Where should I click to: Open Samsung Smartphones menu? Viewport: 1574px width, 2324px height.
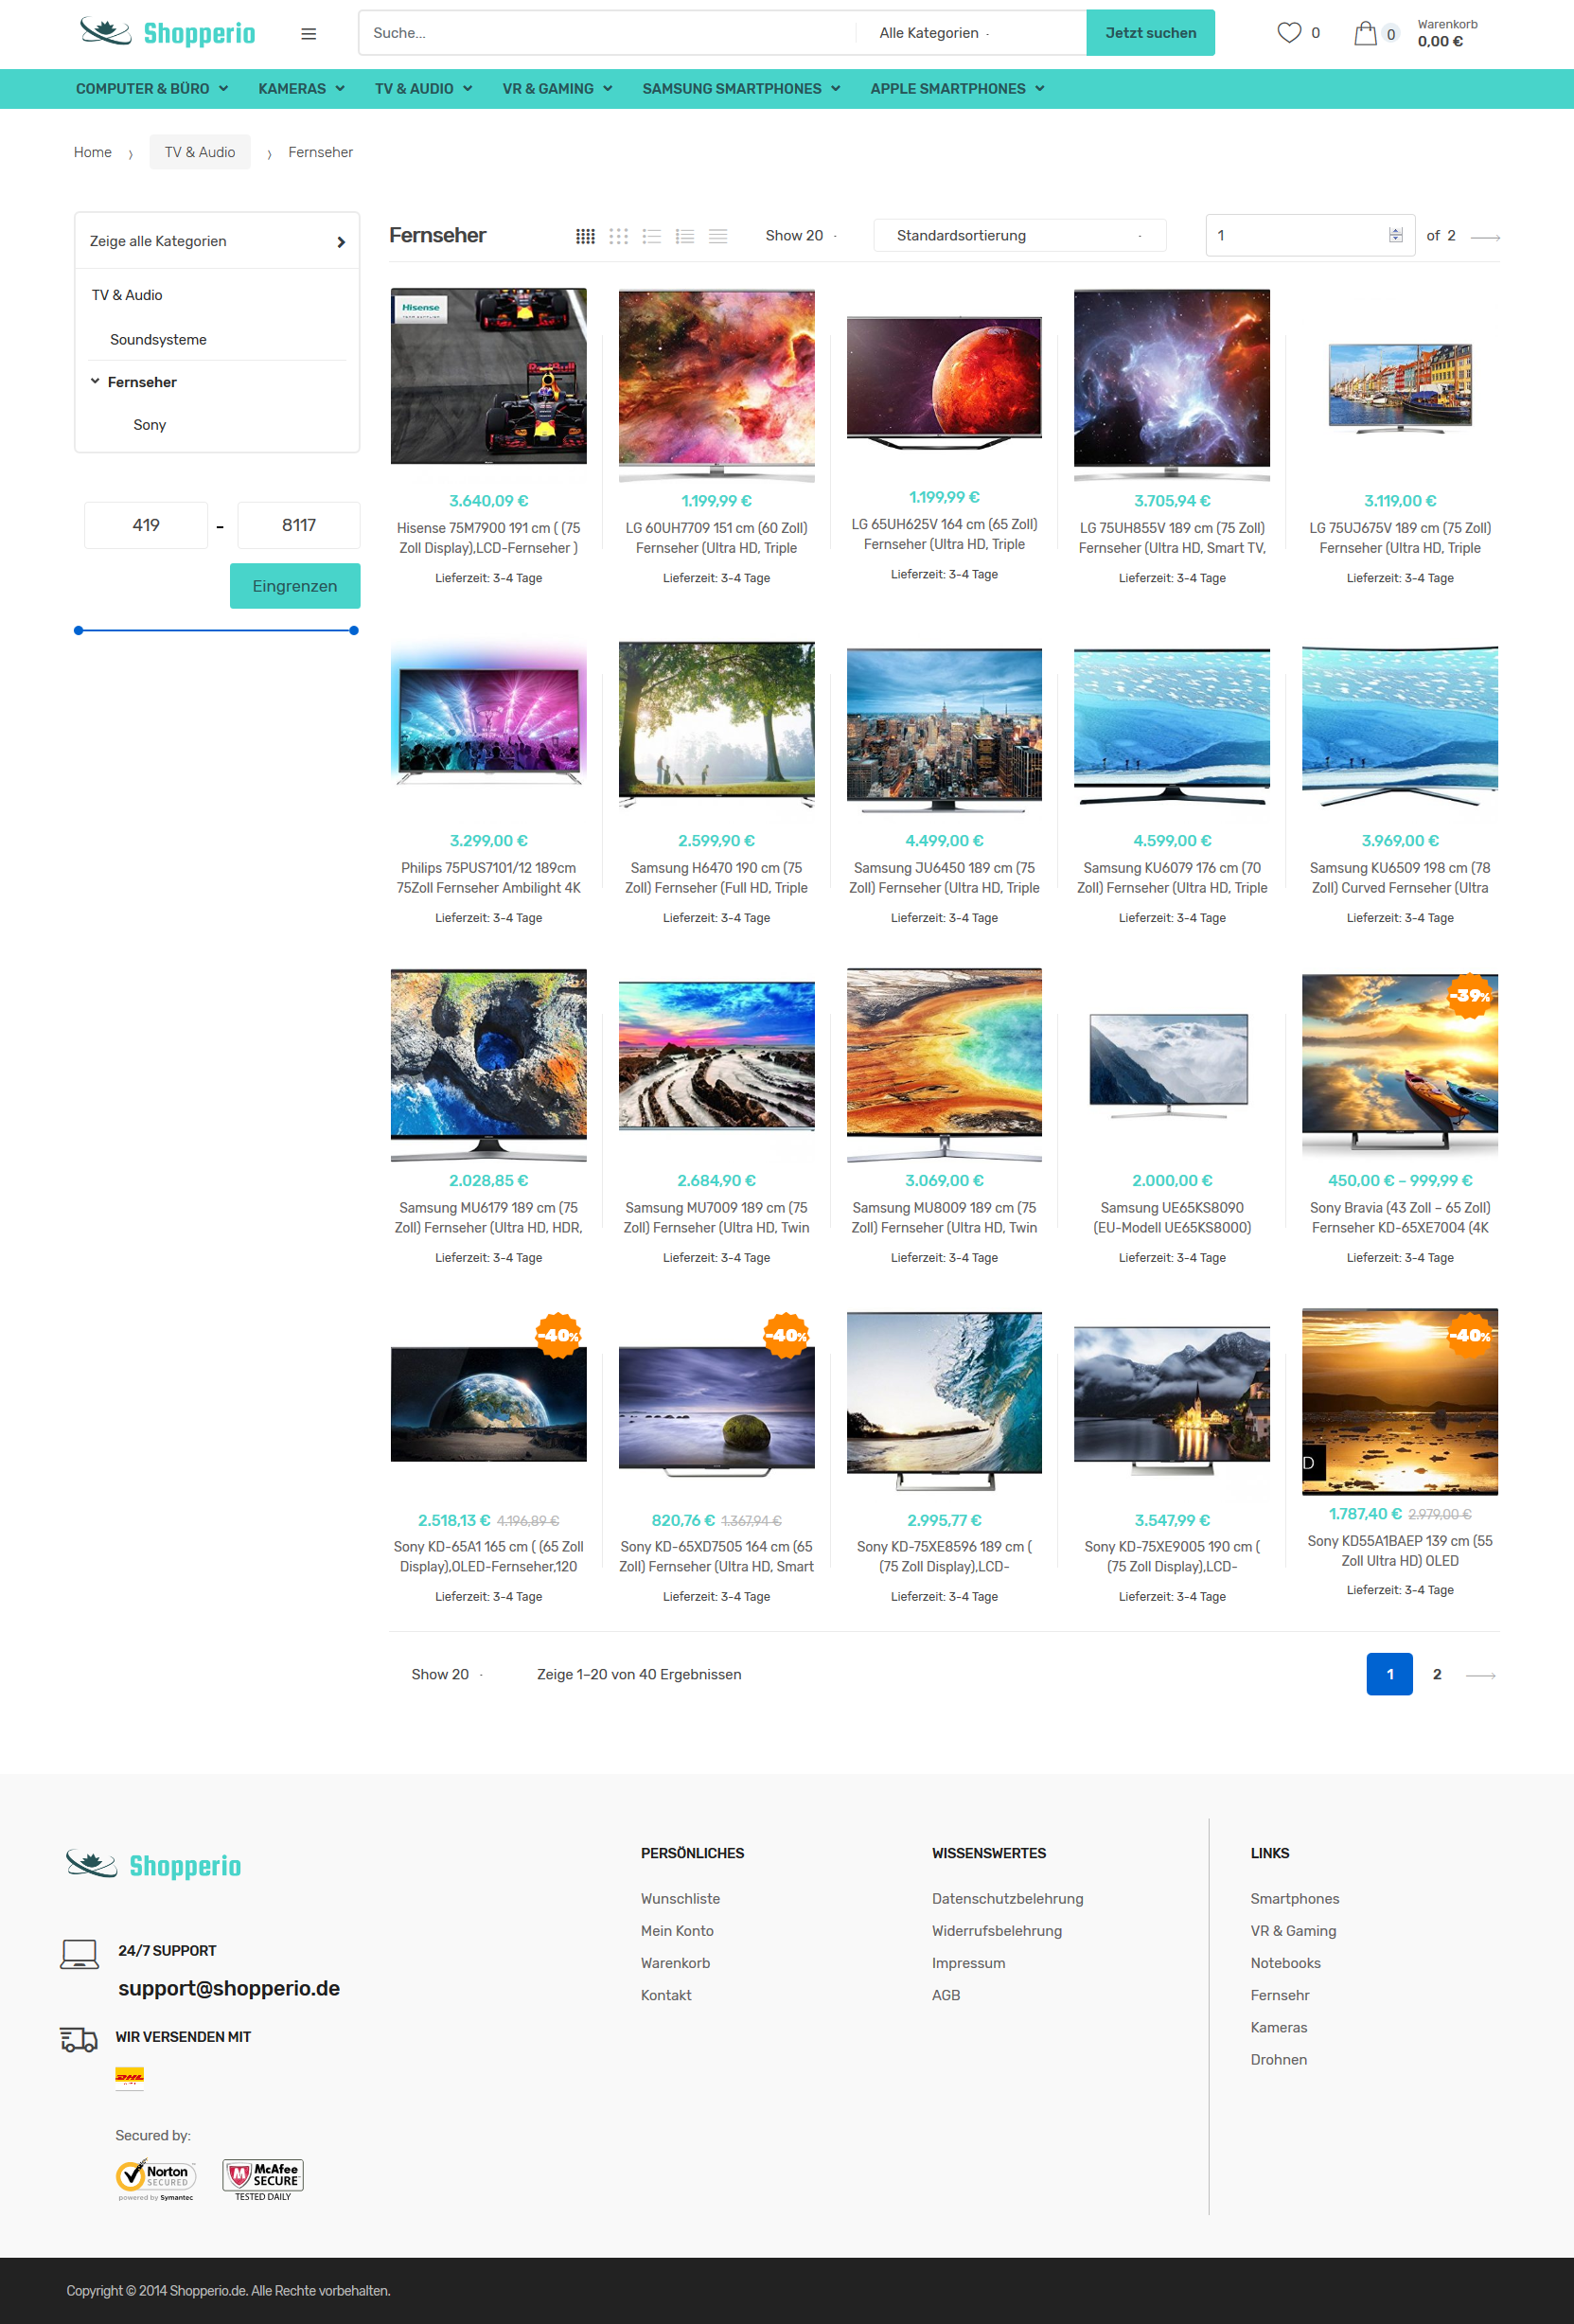[741, 89]
